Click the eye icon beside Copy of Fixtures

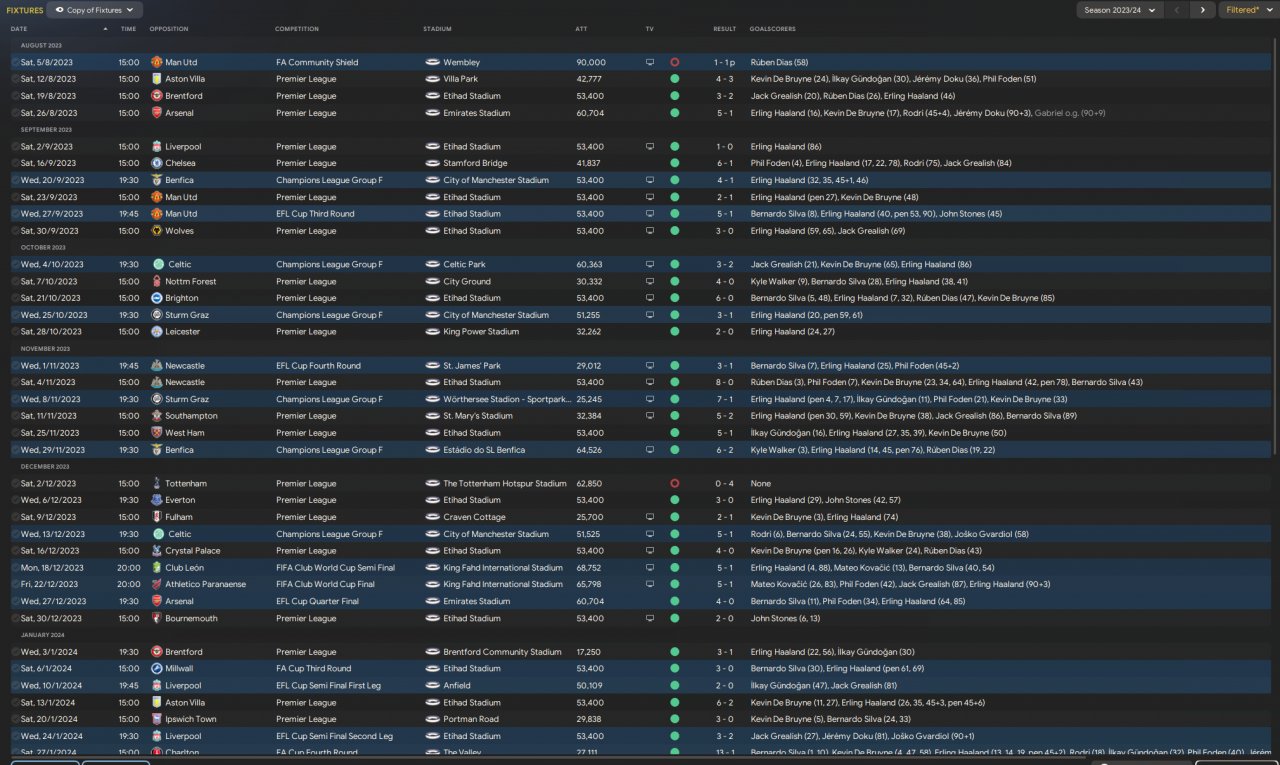(x=59, y=10)
